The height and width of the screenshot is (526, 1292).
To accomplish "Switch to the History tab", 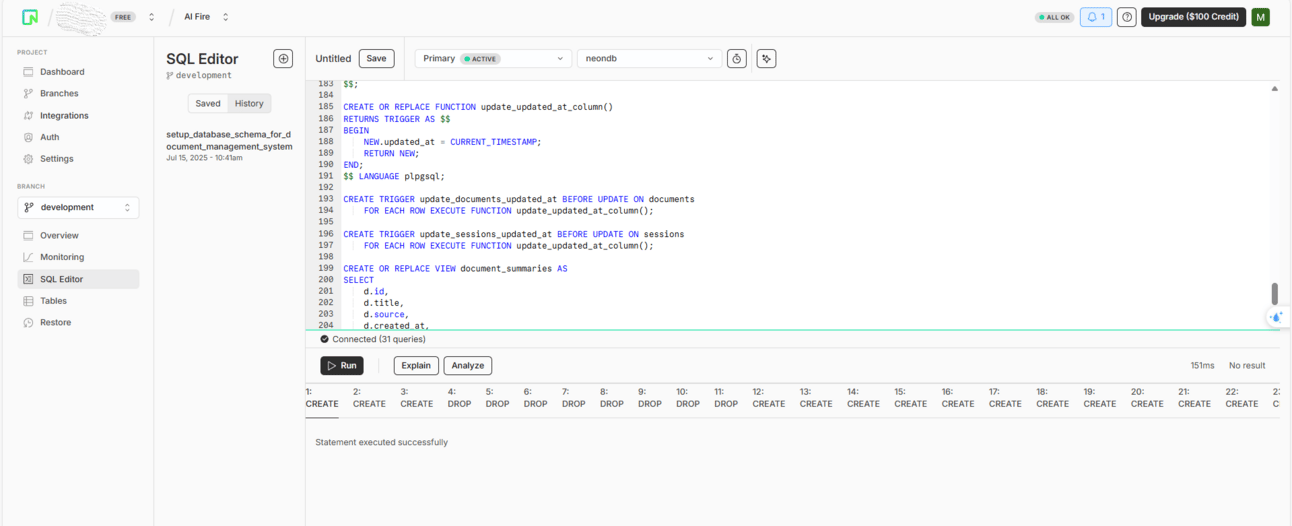I will pyautogui.click(x=249, y=104).
